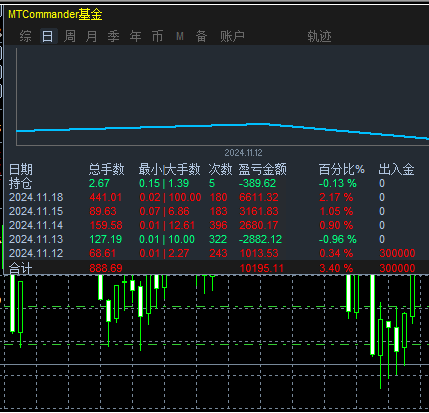Click the 127.19 lots value
This screenshot has width=429, height=413.
pos(106,239)
